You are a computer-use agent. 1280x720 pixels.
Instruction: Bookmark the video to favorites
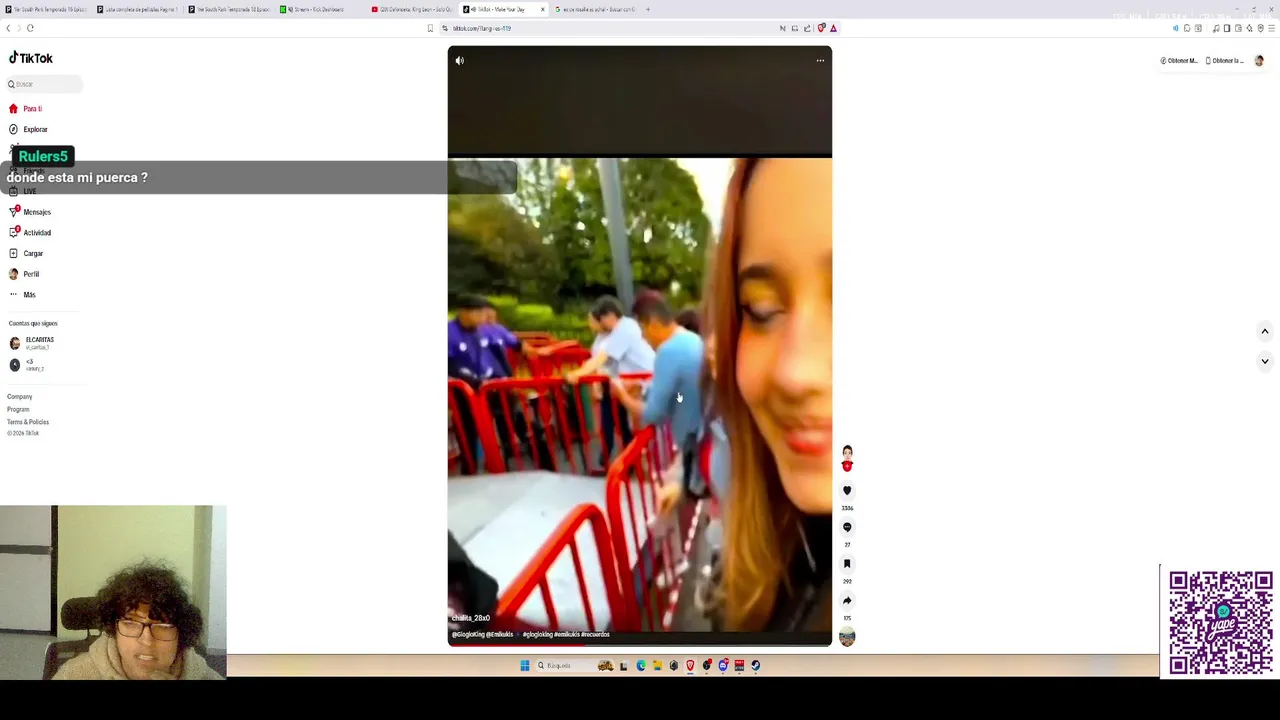(847, 564)
